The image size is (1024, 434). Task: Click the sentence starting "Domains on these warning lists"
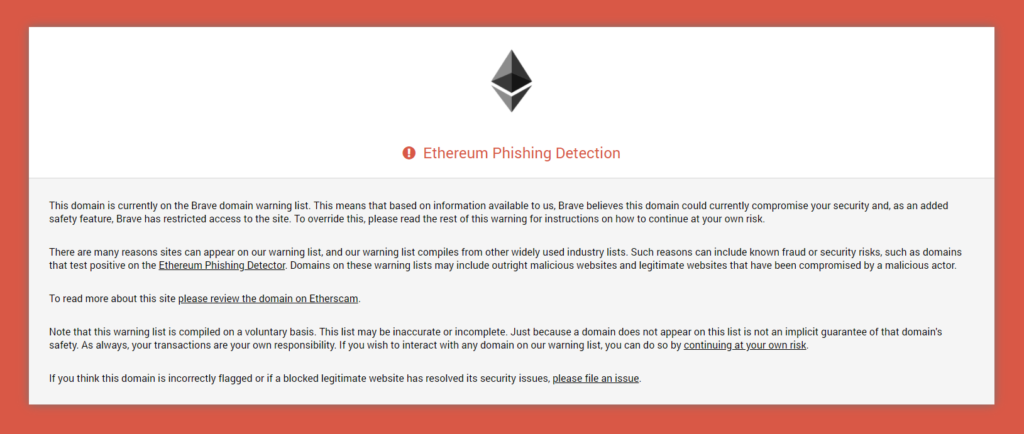pyautogui.click(x=623, y=266)
